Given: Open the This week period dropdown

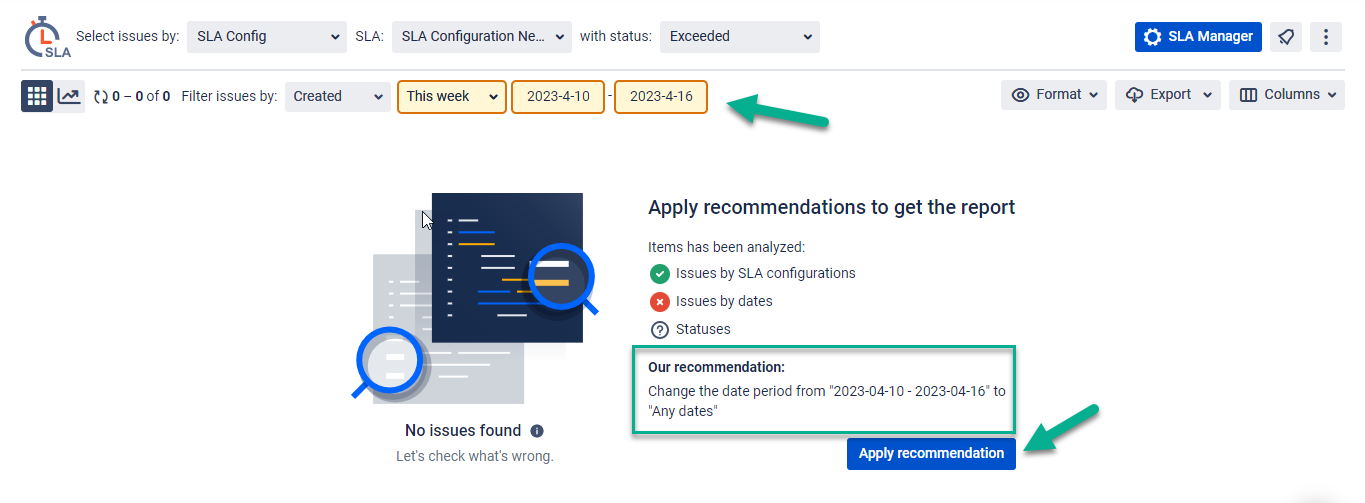Looking at the screenshot, I should [x=451, y=97].
